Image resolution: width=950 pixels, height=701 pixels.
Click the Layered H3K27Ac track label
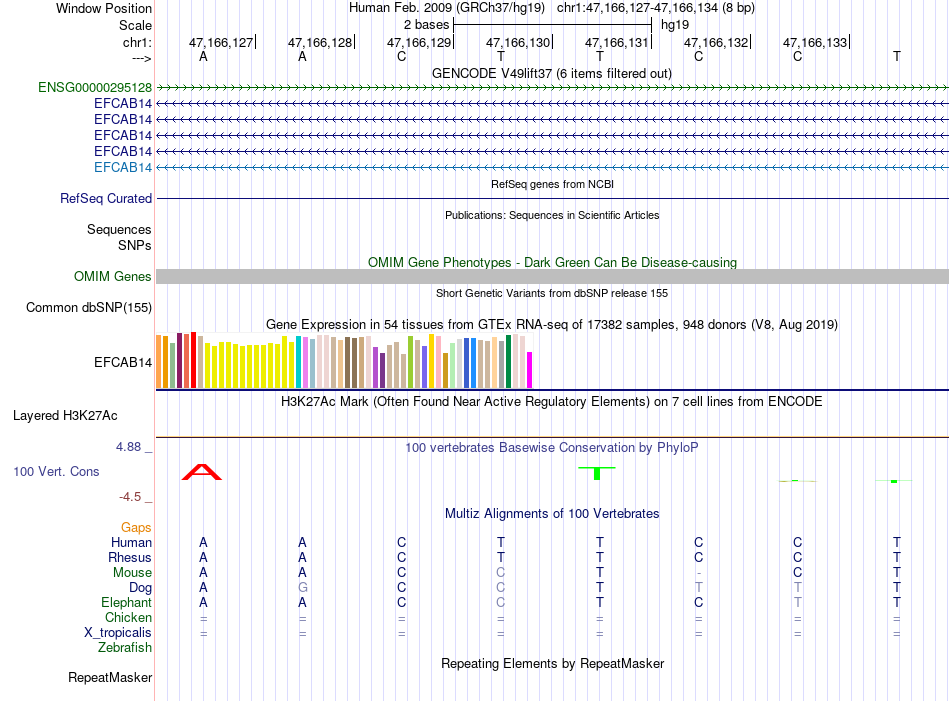[65, 416]
